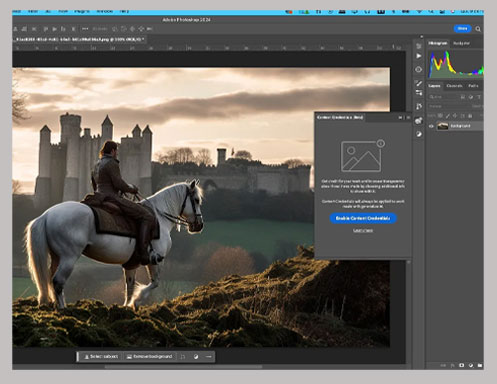
Task: Click Select subject in the task bar
Action: [101, 357]
